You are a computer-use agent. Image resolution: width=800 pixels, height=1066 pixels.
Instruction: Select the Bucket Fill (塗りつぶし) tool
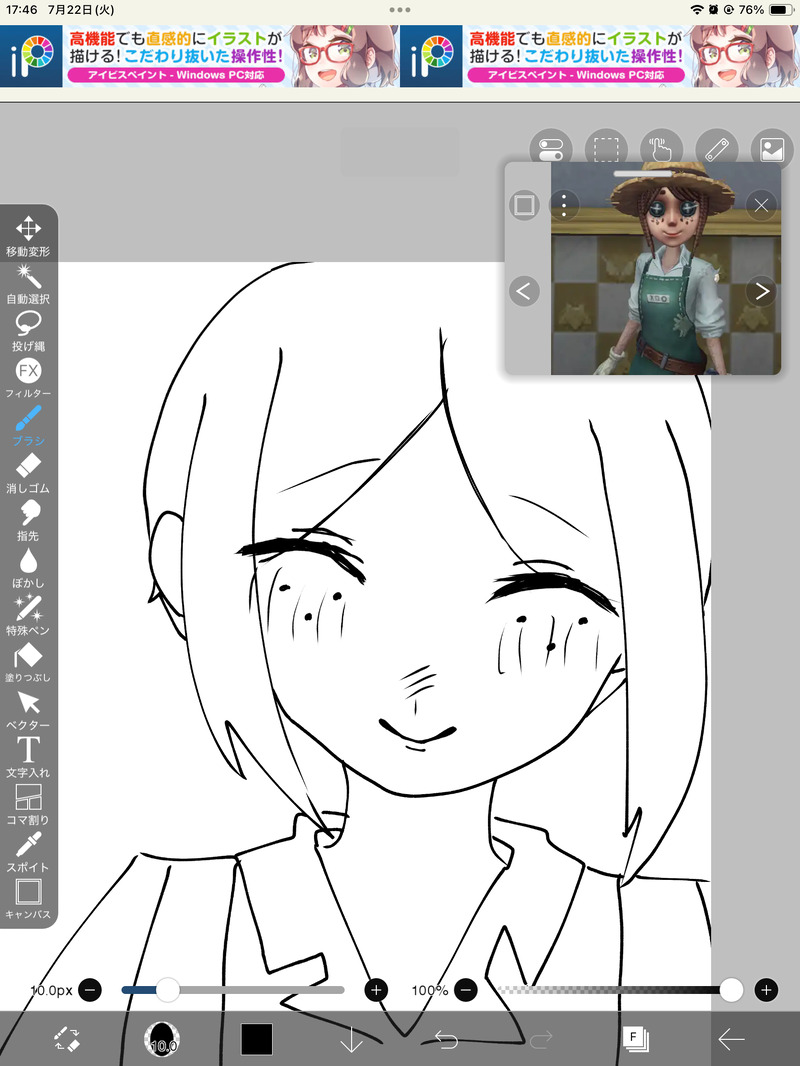tap(28, 662)
